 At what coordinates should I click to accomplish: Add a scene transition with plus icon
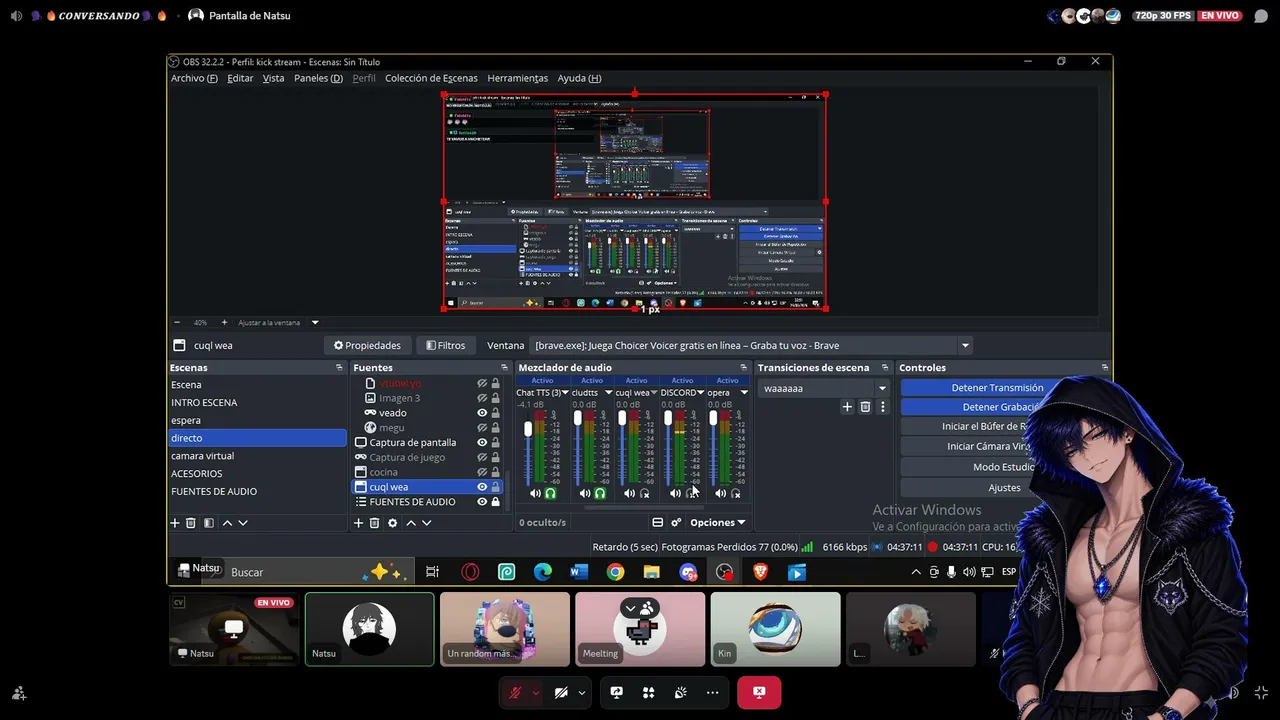point(848,407)
